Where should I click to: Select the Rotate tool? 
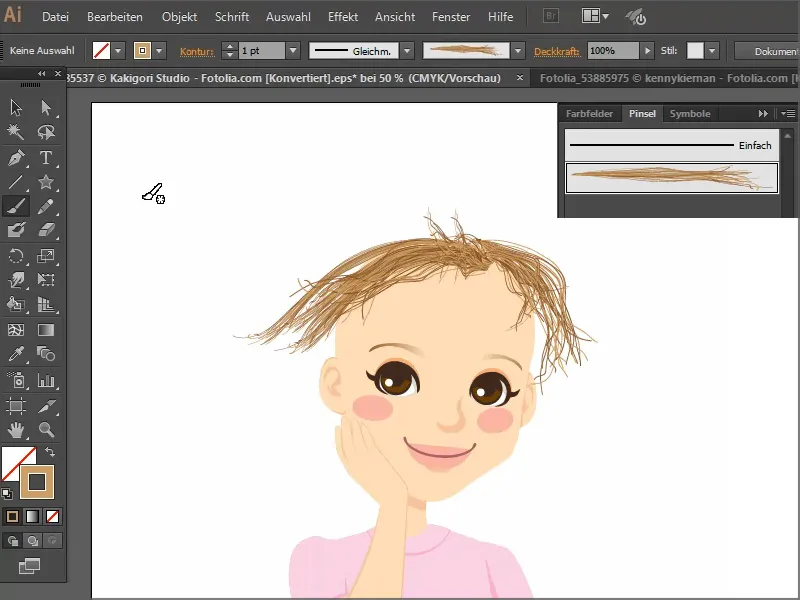(x=16, y=256)
